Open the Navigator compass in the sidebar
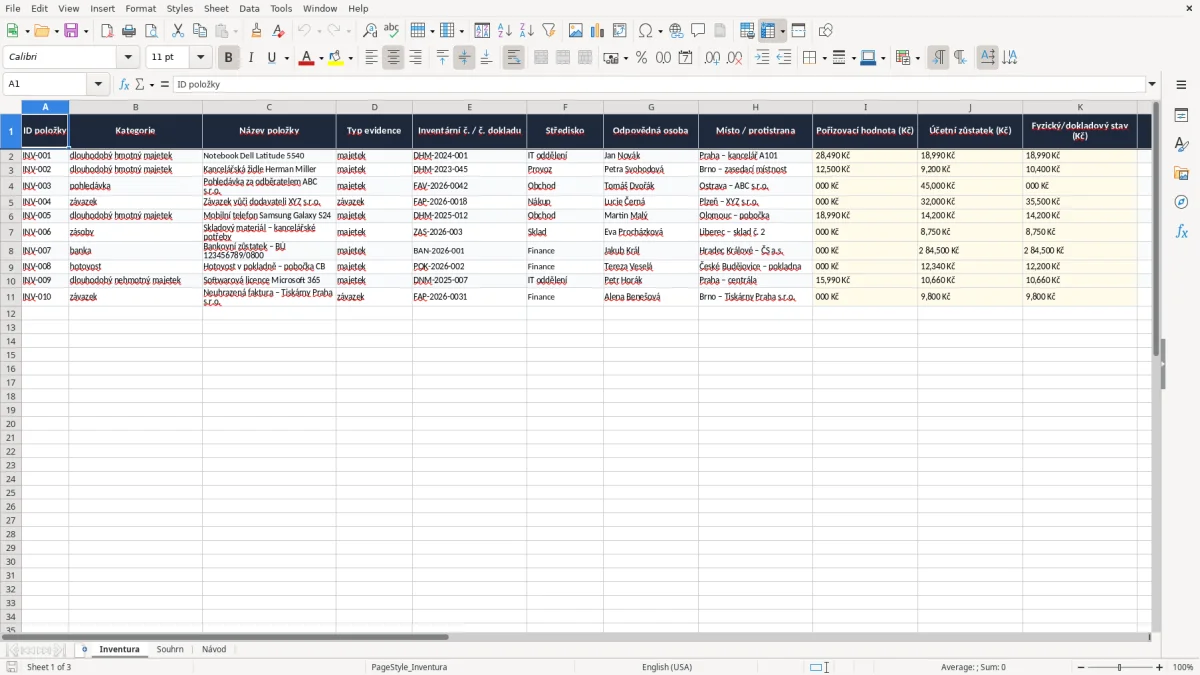 1181,202
